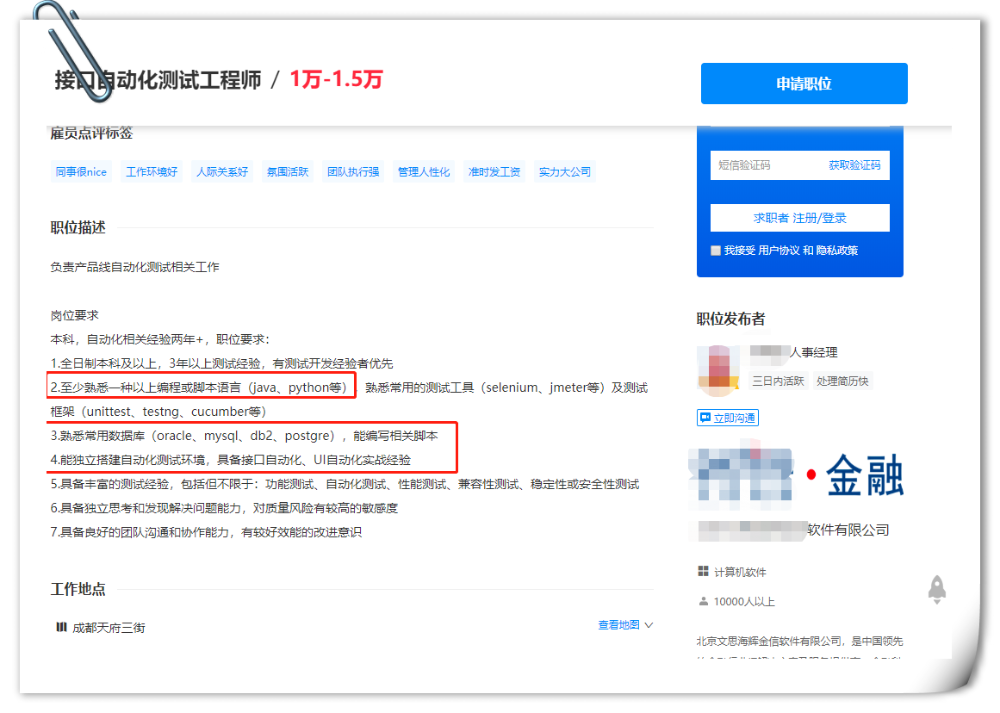Click requirement 7 about 团队沟通和协作能力
Image resolution: width=1000 pixels, height=713 pixels.
205,533
